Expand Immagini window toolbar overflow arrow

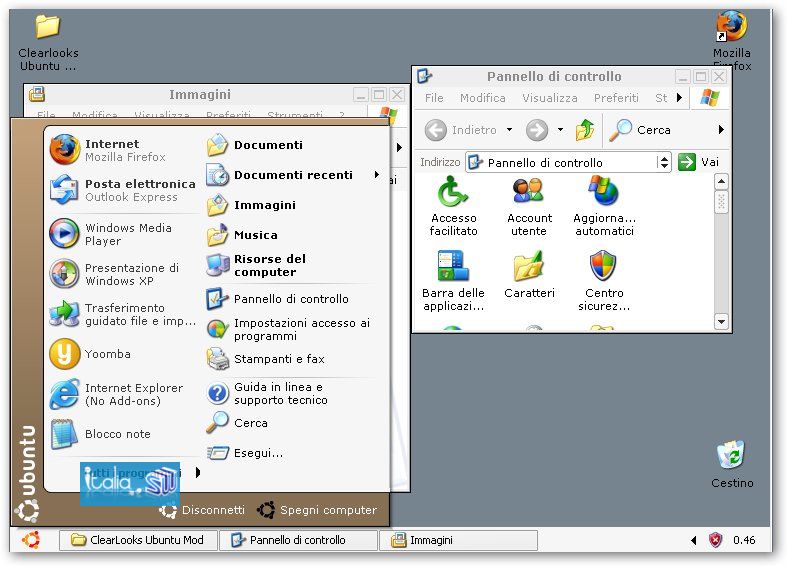click(x=400, y=148)
